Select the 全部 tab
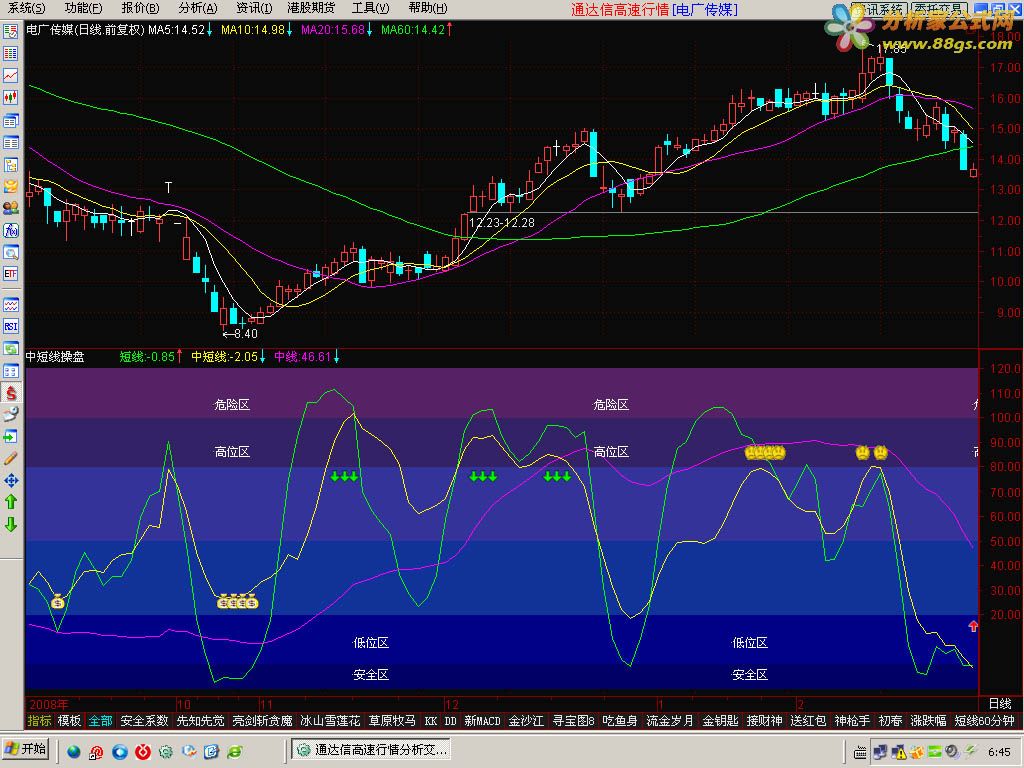This screenshot has width=1024, height=768. [101, 721]
